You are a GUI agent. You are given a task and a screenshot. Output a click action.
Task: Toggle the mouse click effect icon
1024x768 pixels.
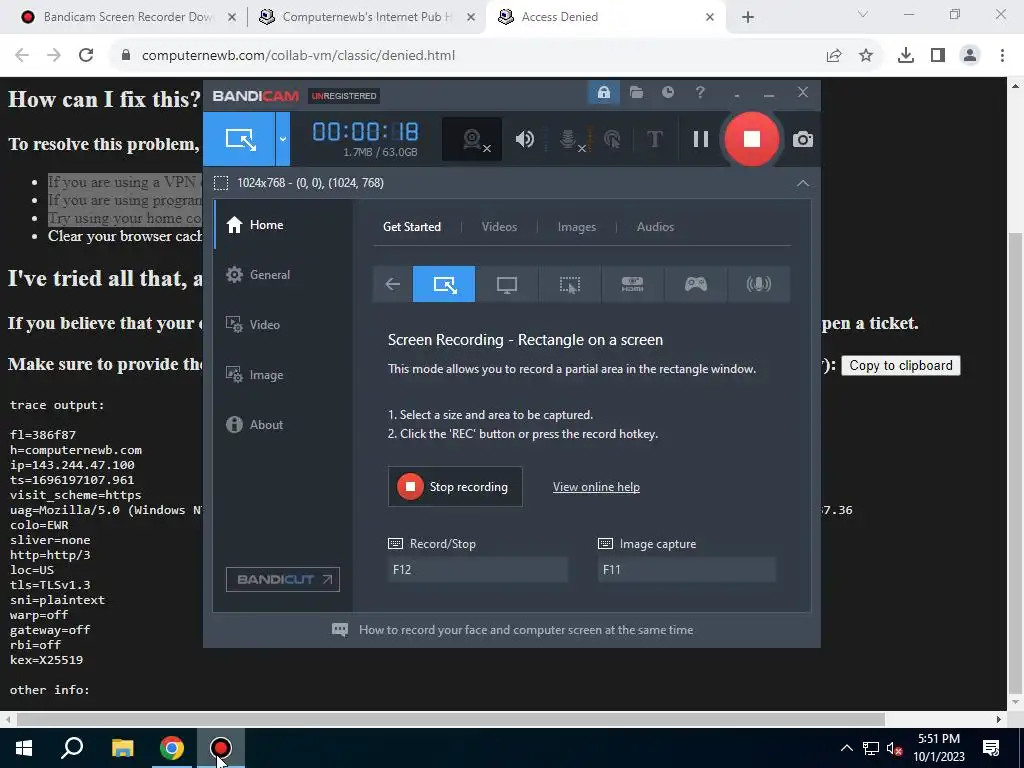pyautogui.click(x=612, y=139)
